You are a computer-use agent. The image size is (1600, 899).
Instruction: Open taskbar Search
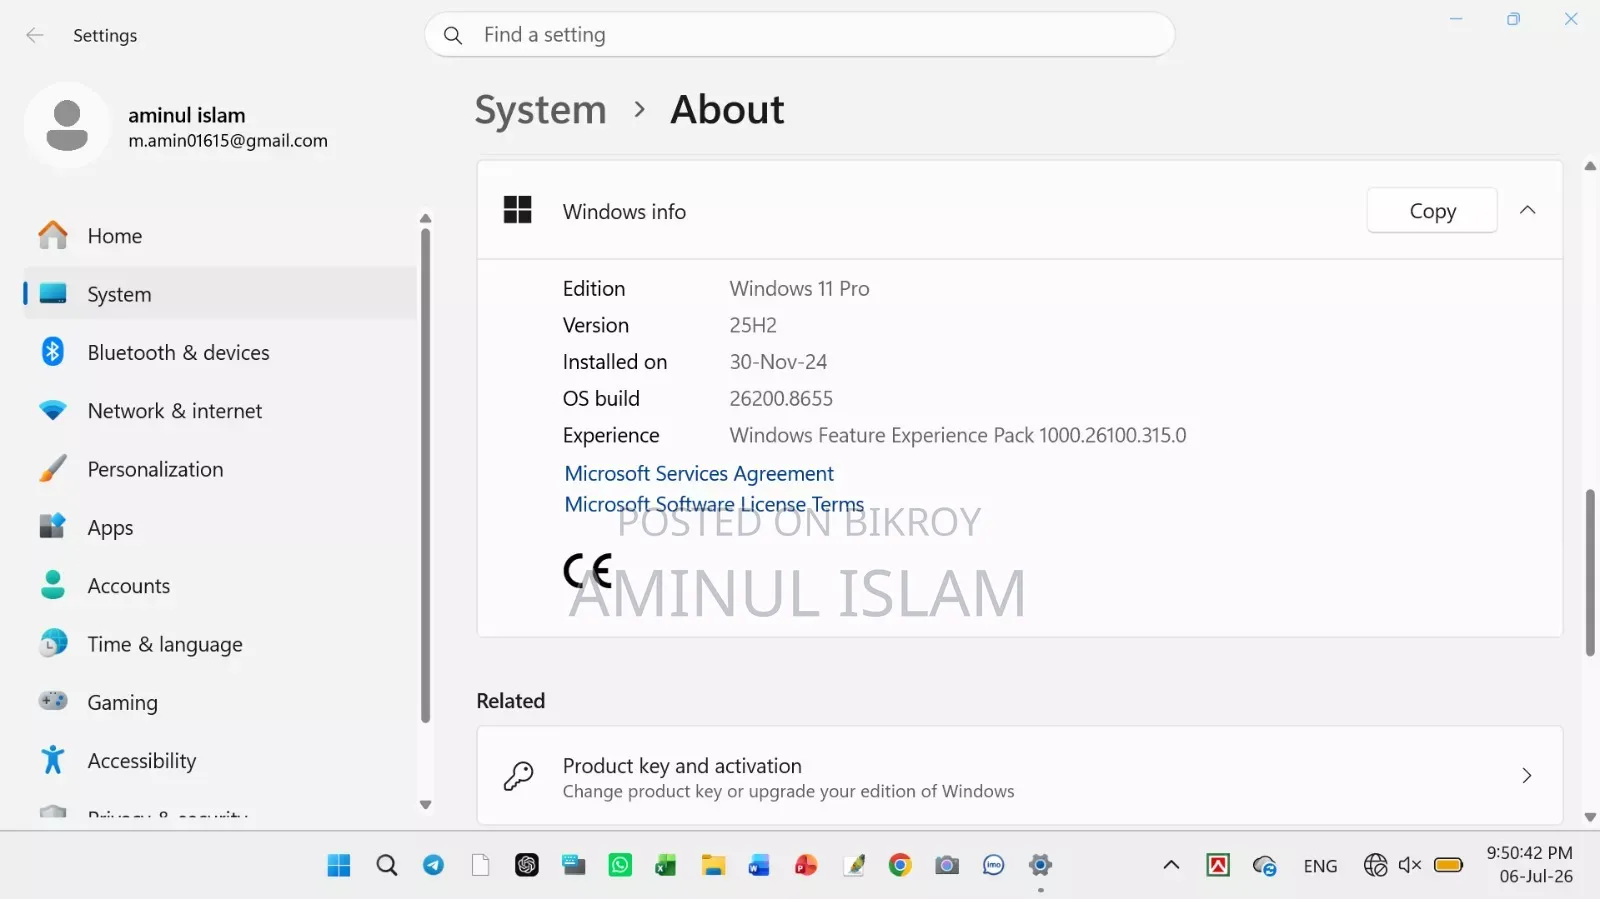coord(387,865)
